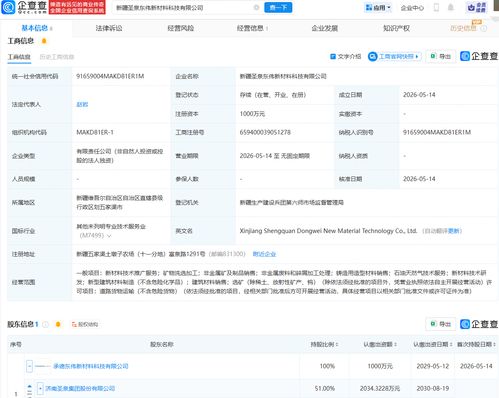Select organization code MAKD81ER-1
Image resolution: width=499 pixels, height=398 pixels.
tap(95, 132)
